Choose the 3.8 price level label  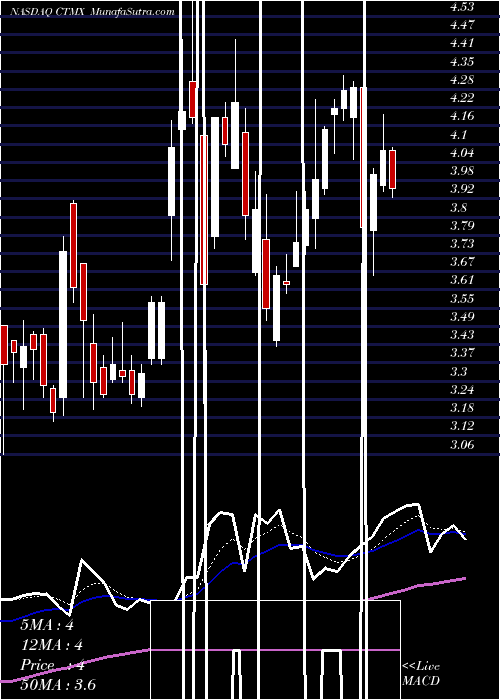(x=459, y=207)
